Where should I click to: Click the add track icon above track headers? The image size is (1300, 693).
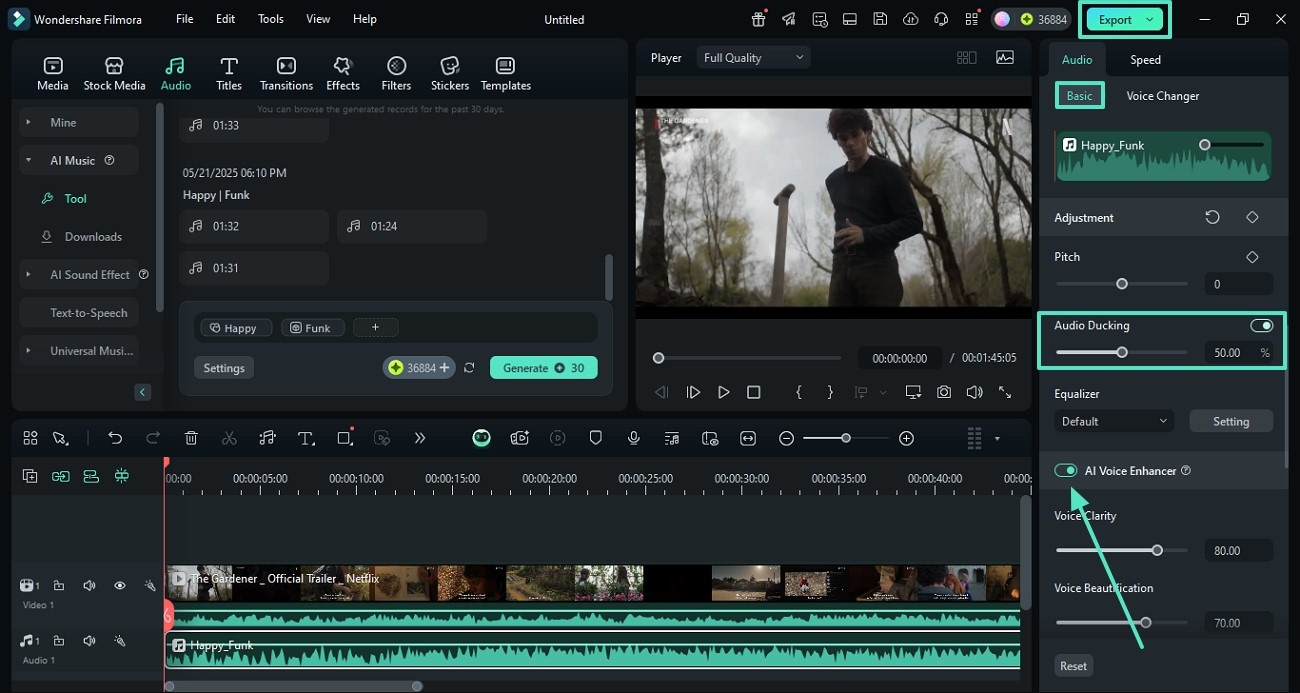pos(30,477)
